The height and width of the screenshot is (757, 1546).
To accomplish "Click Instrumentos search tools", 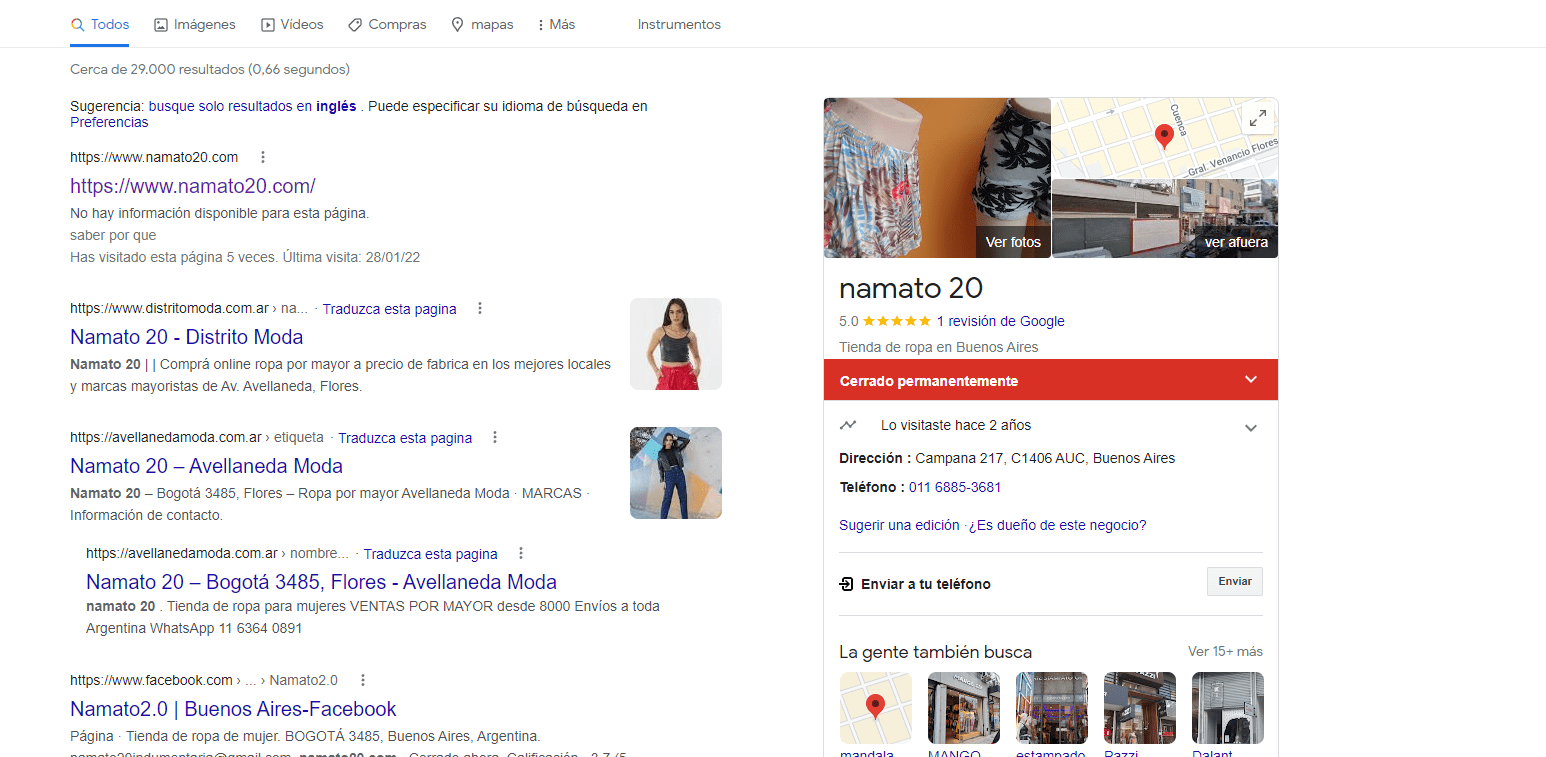I will coord(679,24).
